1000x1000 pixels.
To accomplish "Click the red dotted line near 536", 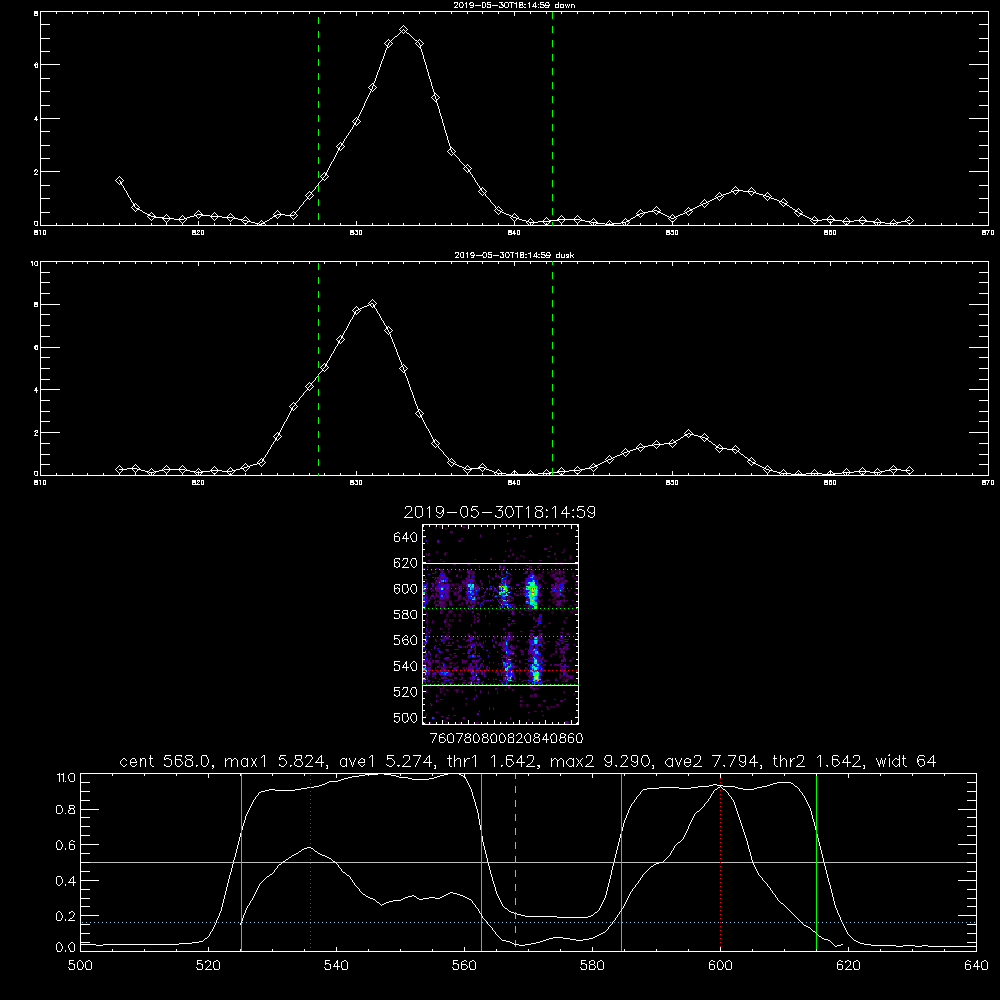I will coord(311,861).
